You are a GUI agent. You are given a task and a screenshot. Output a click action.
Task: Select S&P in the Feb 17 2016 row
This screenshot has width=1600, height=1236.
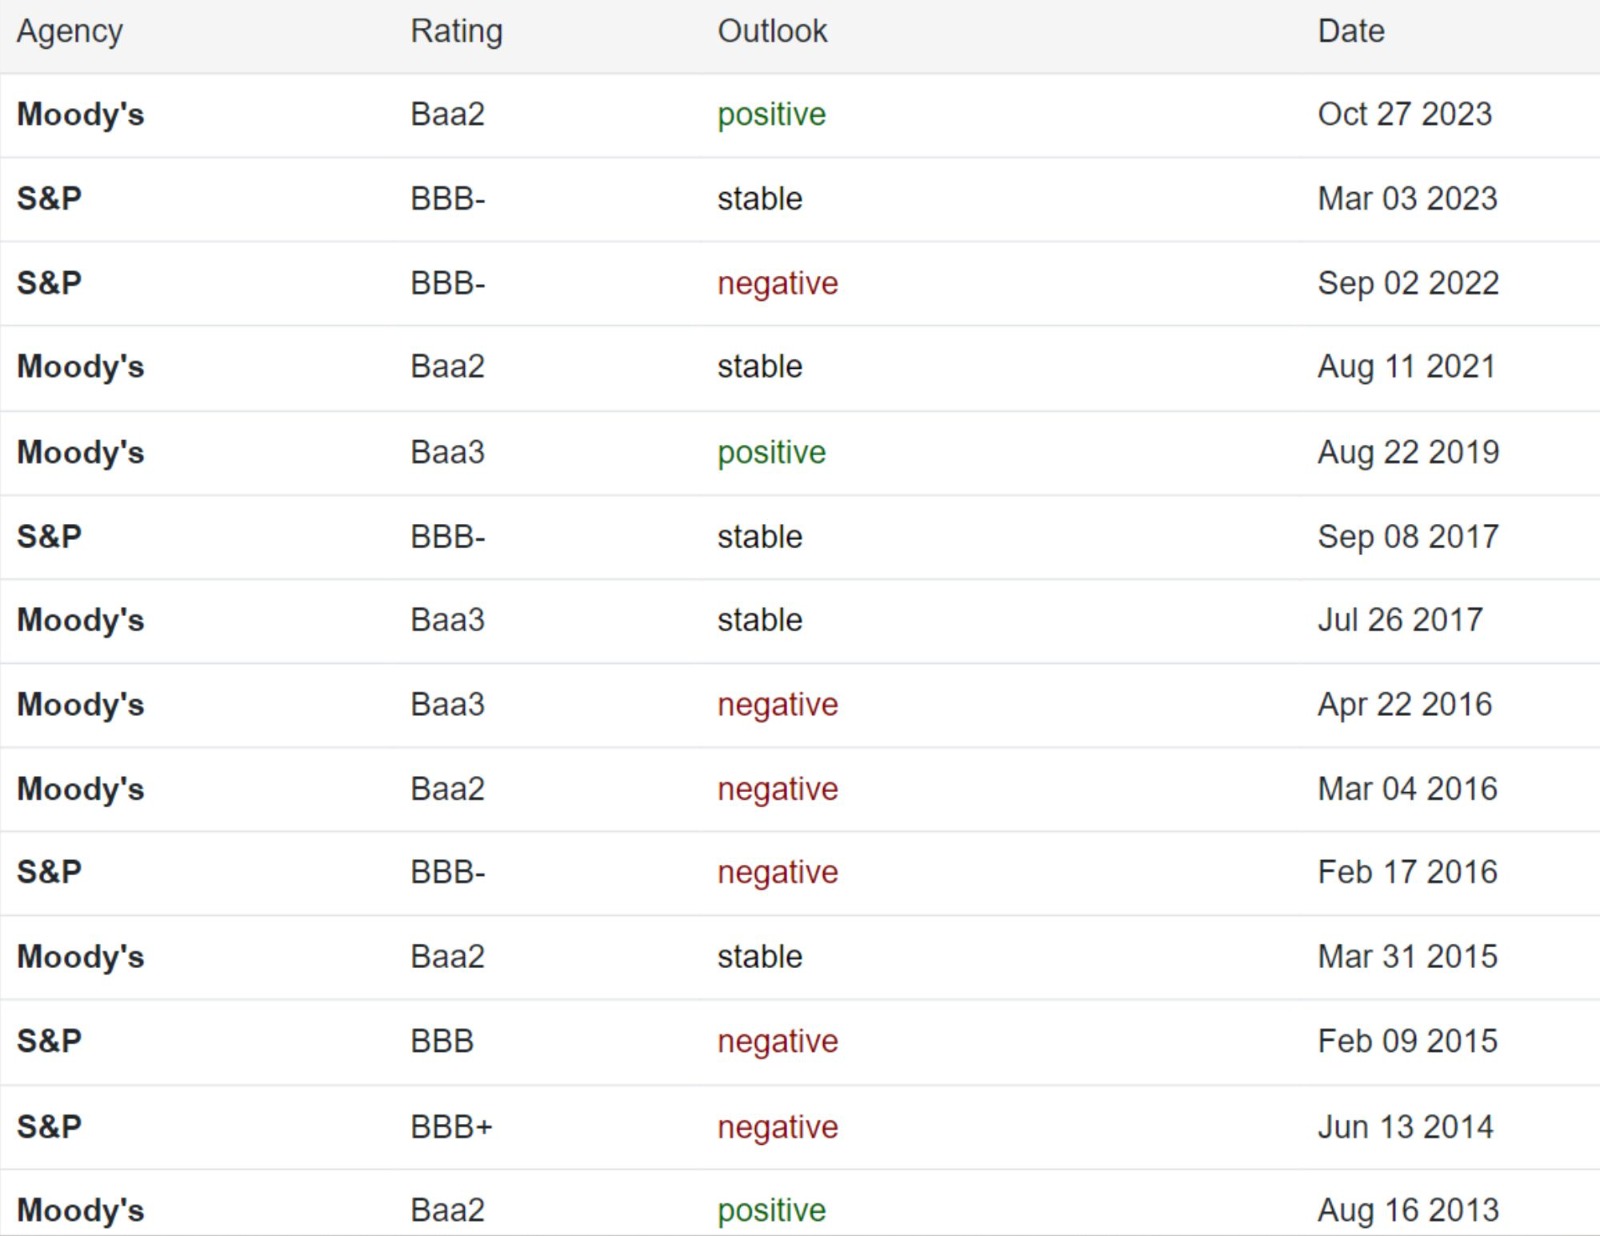click(50, 872)
